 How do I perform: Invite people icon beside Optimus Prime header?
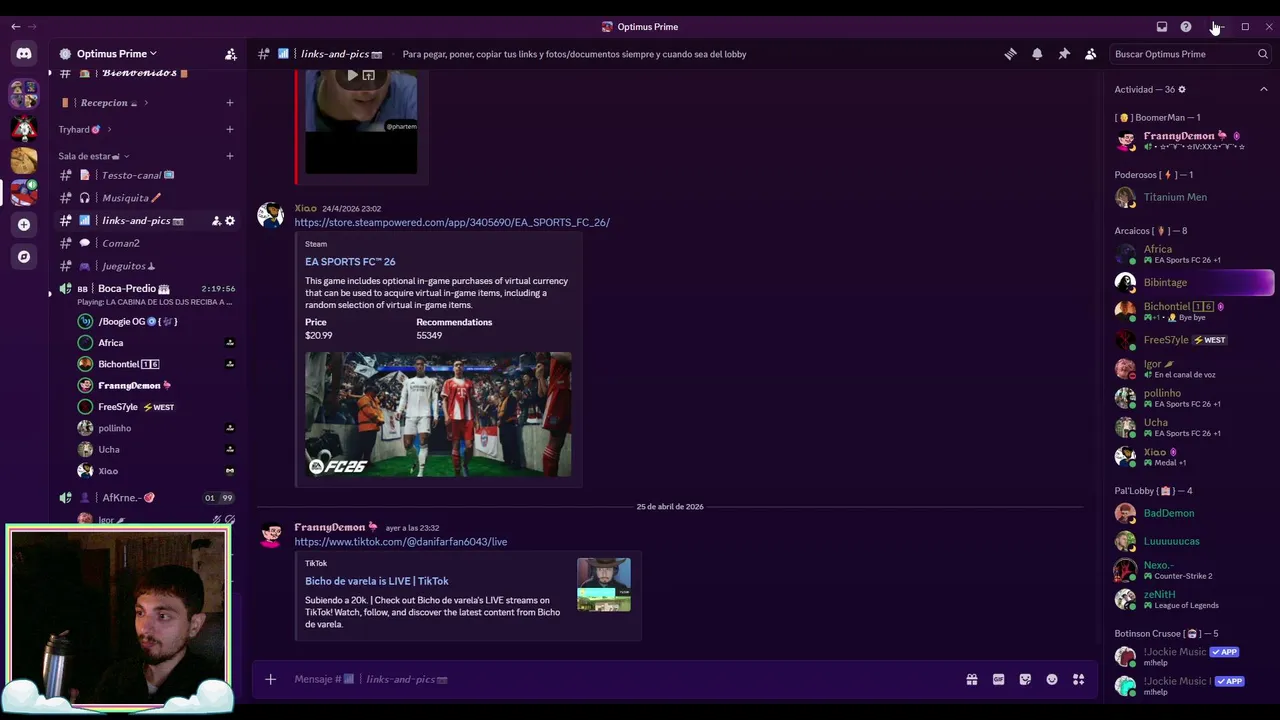tap(231, 54)
